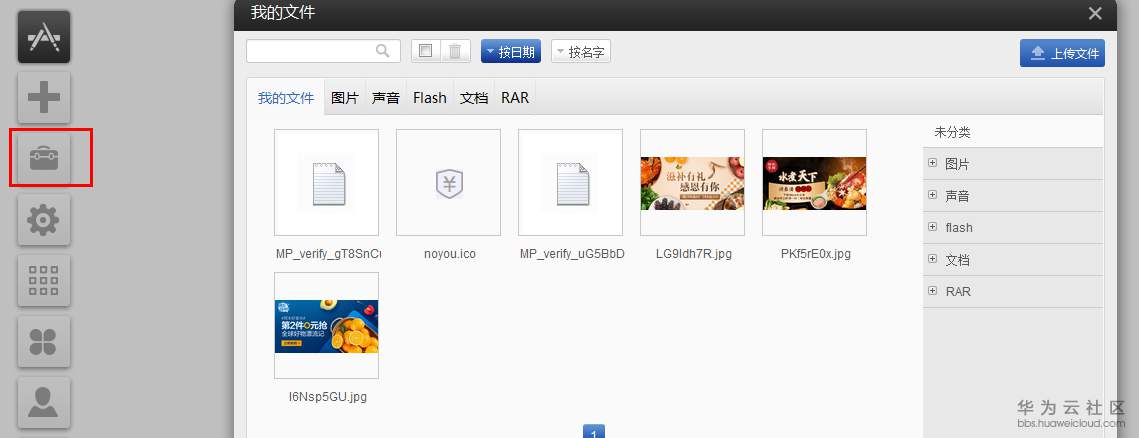This screenshot has width=1139, height=438.
Task: Select the MP_verify_uG5BbD file thumbnail
Action: (570, 182)
